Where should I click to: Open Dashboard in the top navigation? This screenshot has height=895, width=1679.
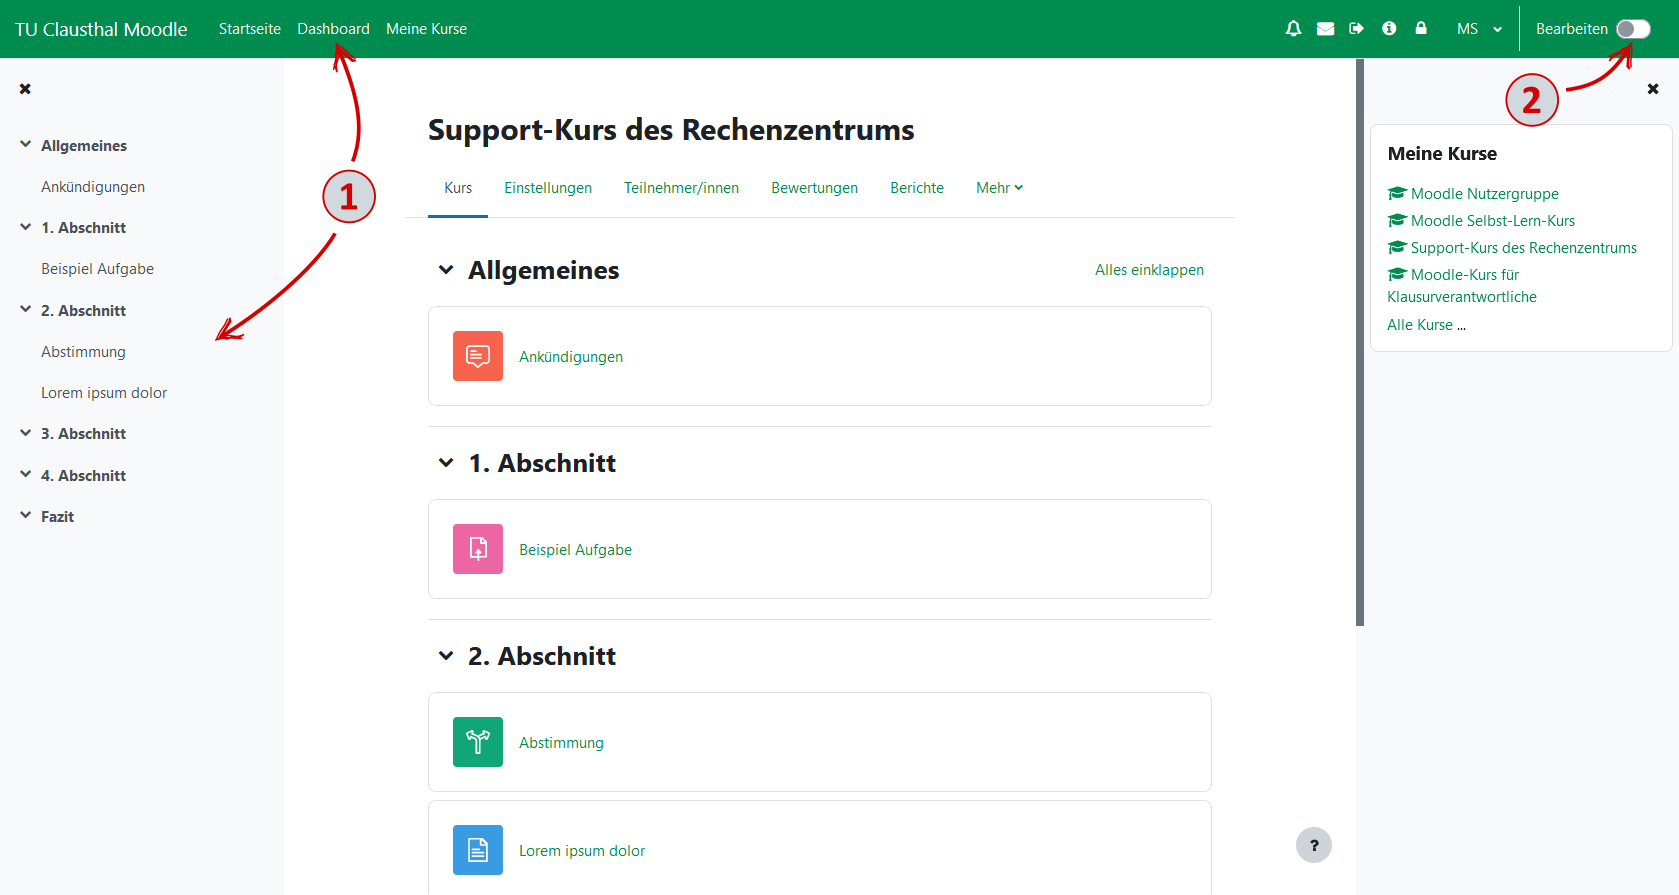(333, 29)
